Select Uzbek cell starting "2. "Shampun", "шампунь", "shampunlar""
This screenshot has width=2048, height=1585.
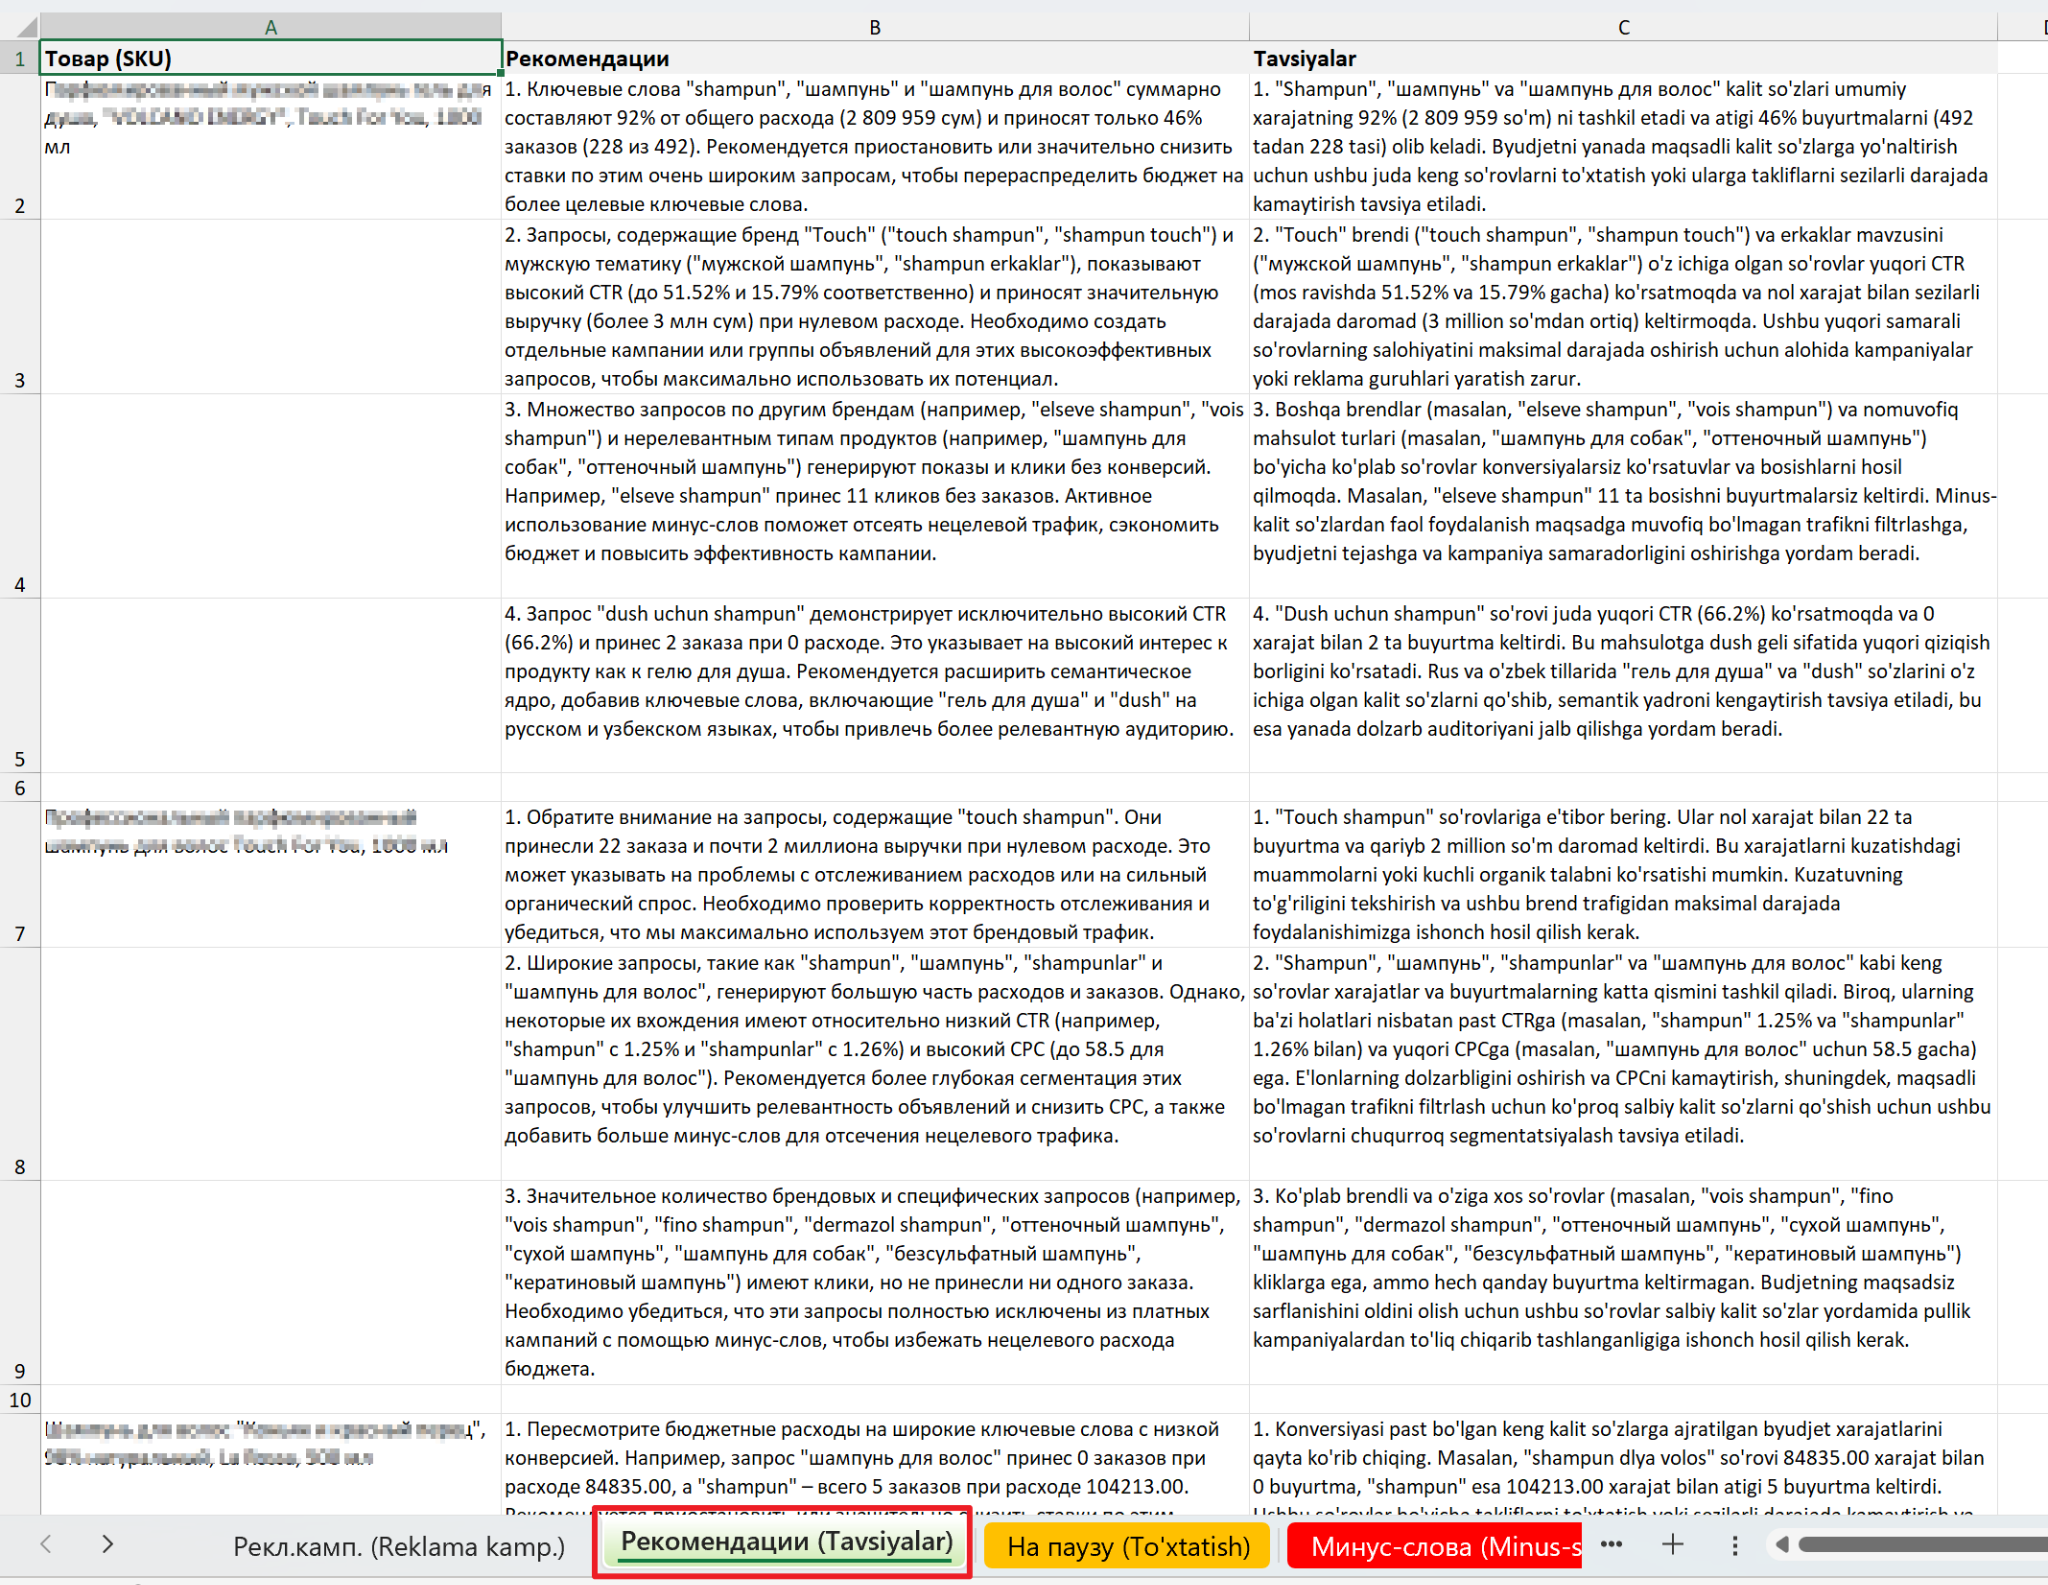tap(1623, 1064)
